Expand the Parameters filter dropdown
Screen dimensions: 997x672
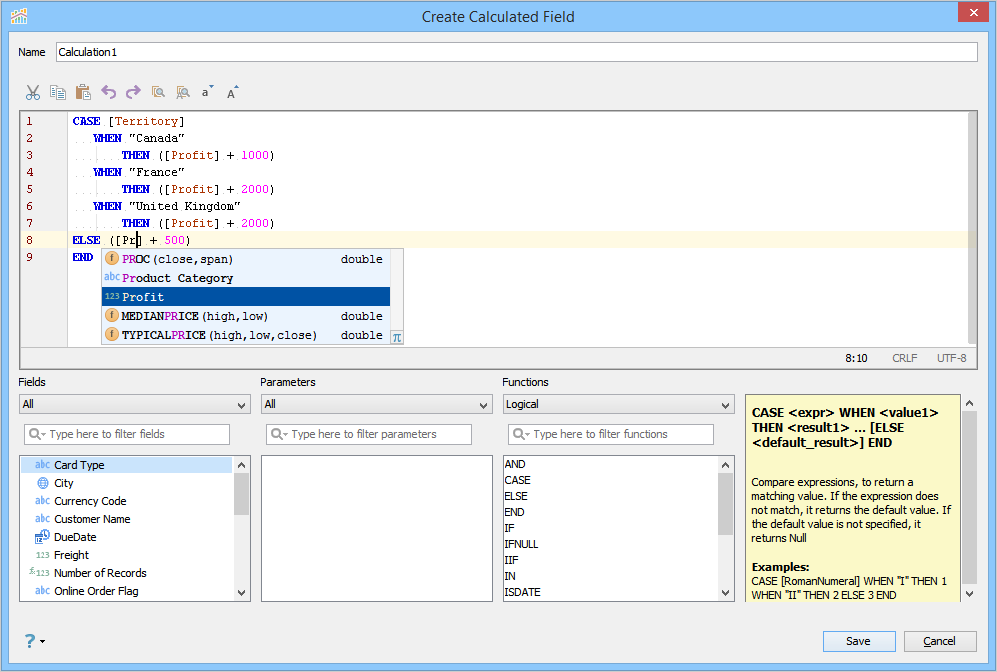pos(376,405)
